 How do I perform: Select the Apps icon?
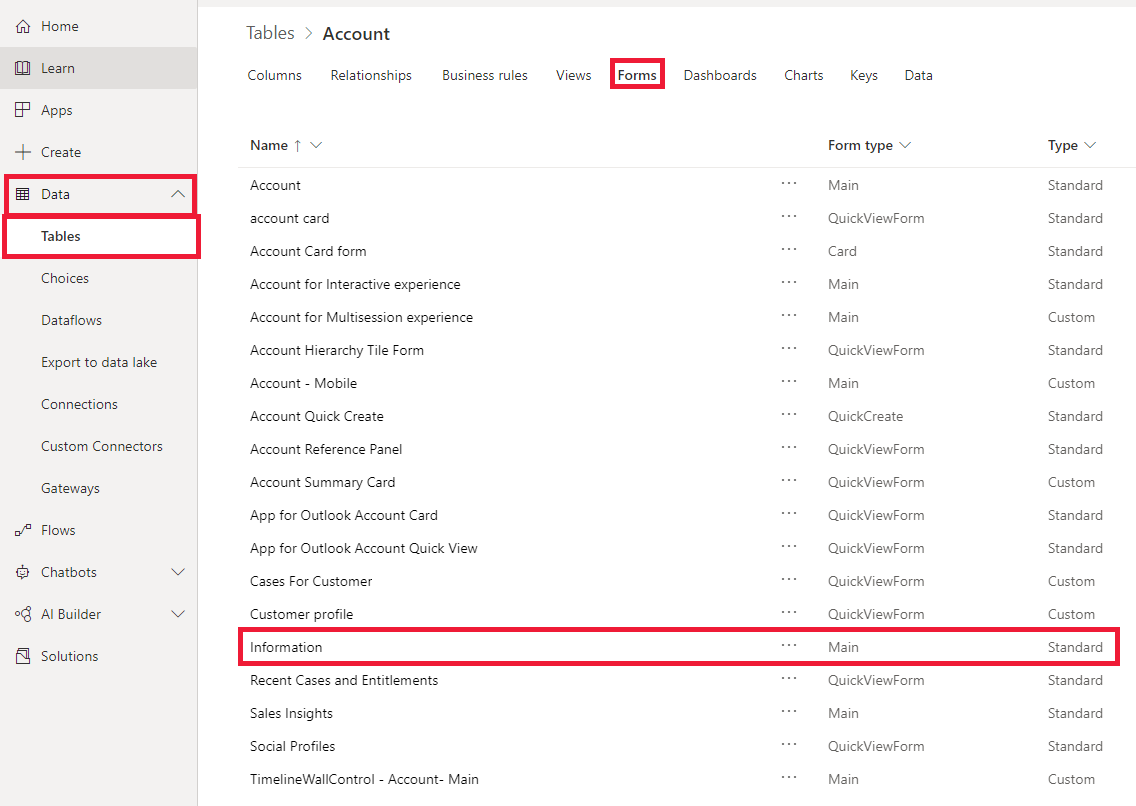pos(22,110)
